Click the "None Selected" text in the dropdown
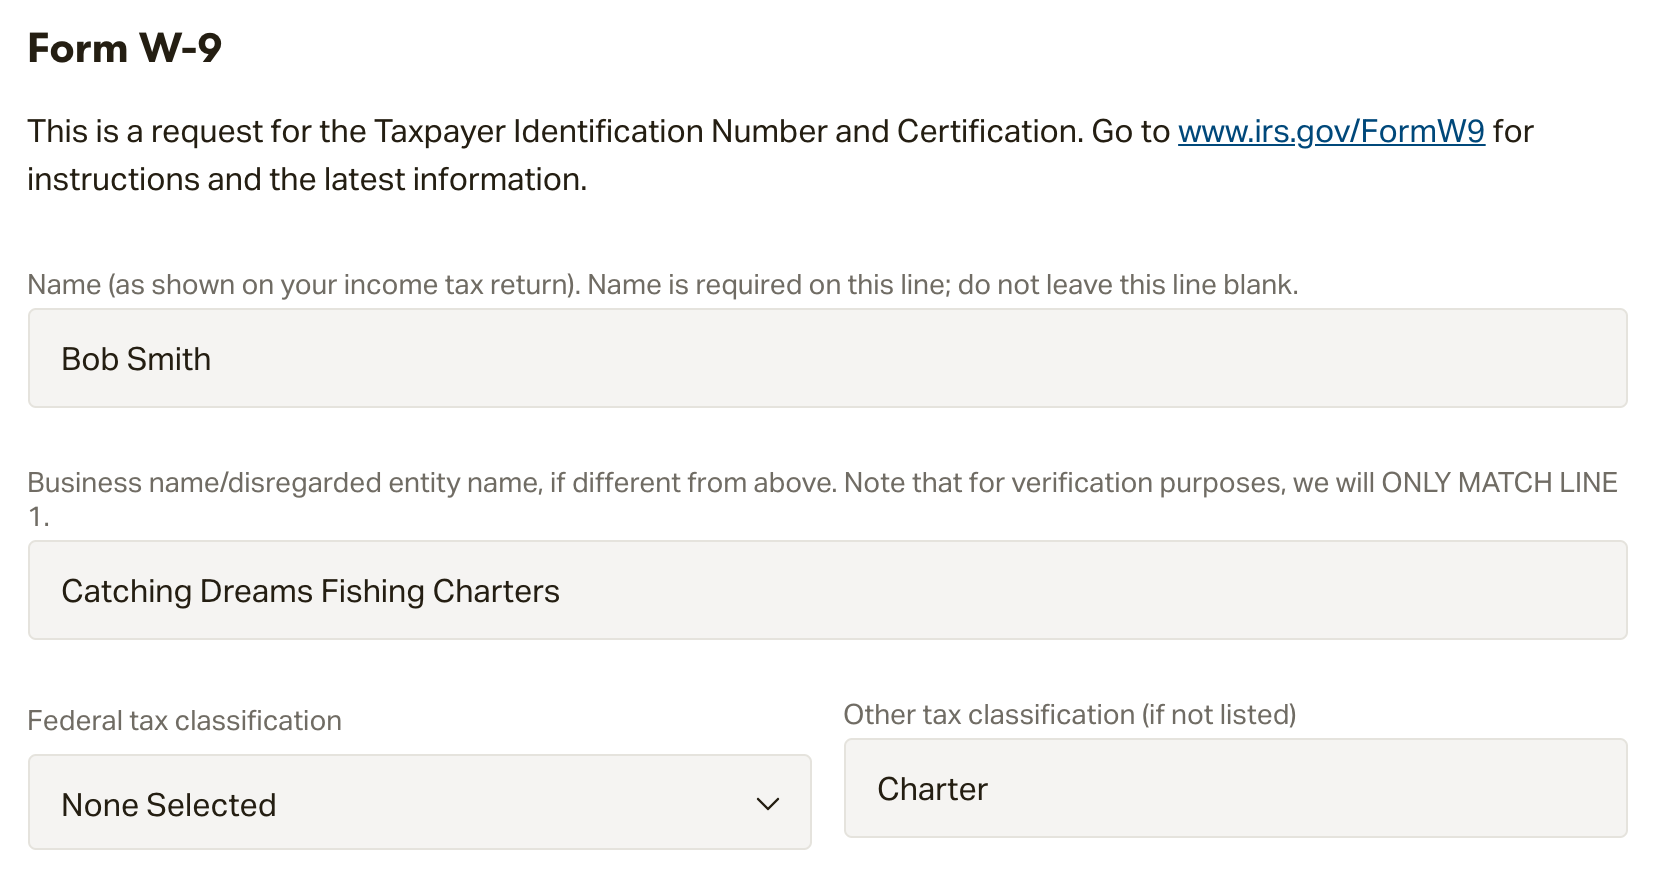The width and height of the screenshot is (1658, 890). tap(169, 805)
